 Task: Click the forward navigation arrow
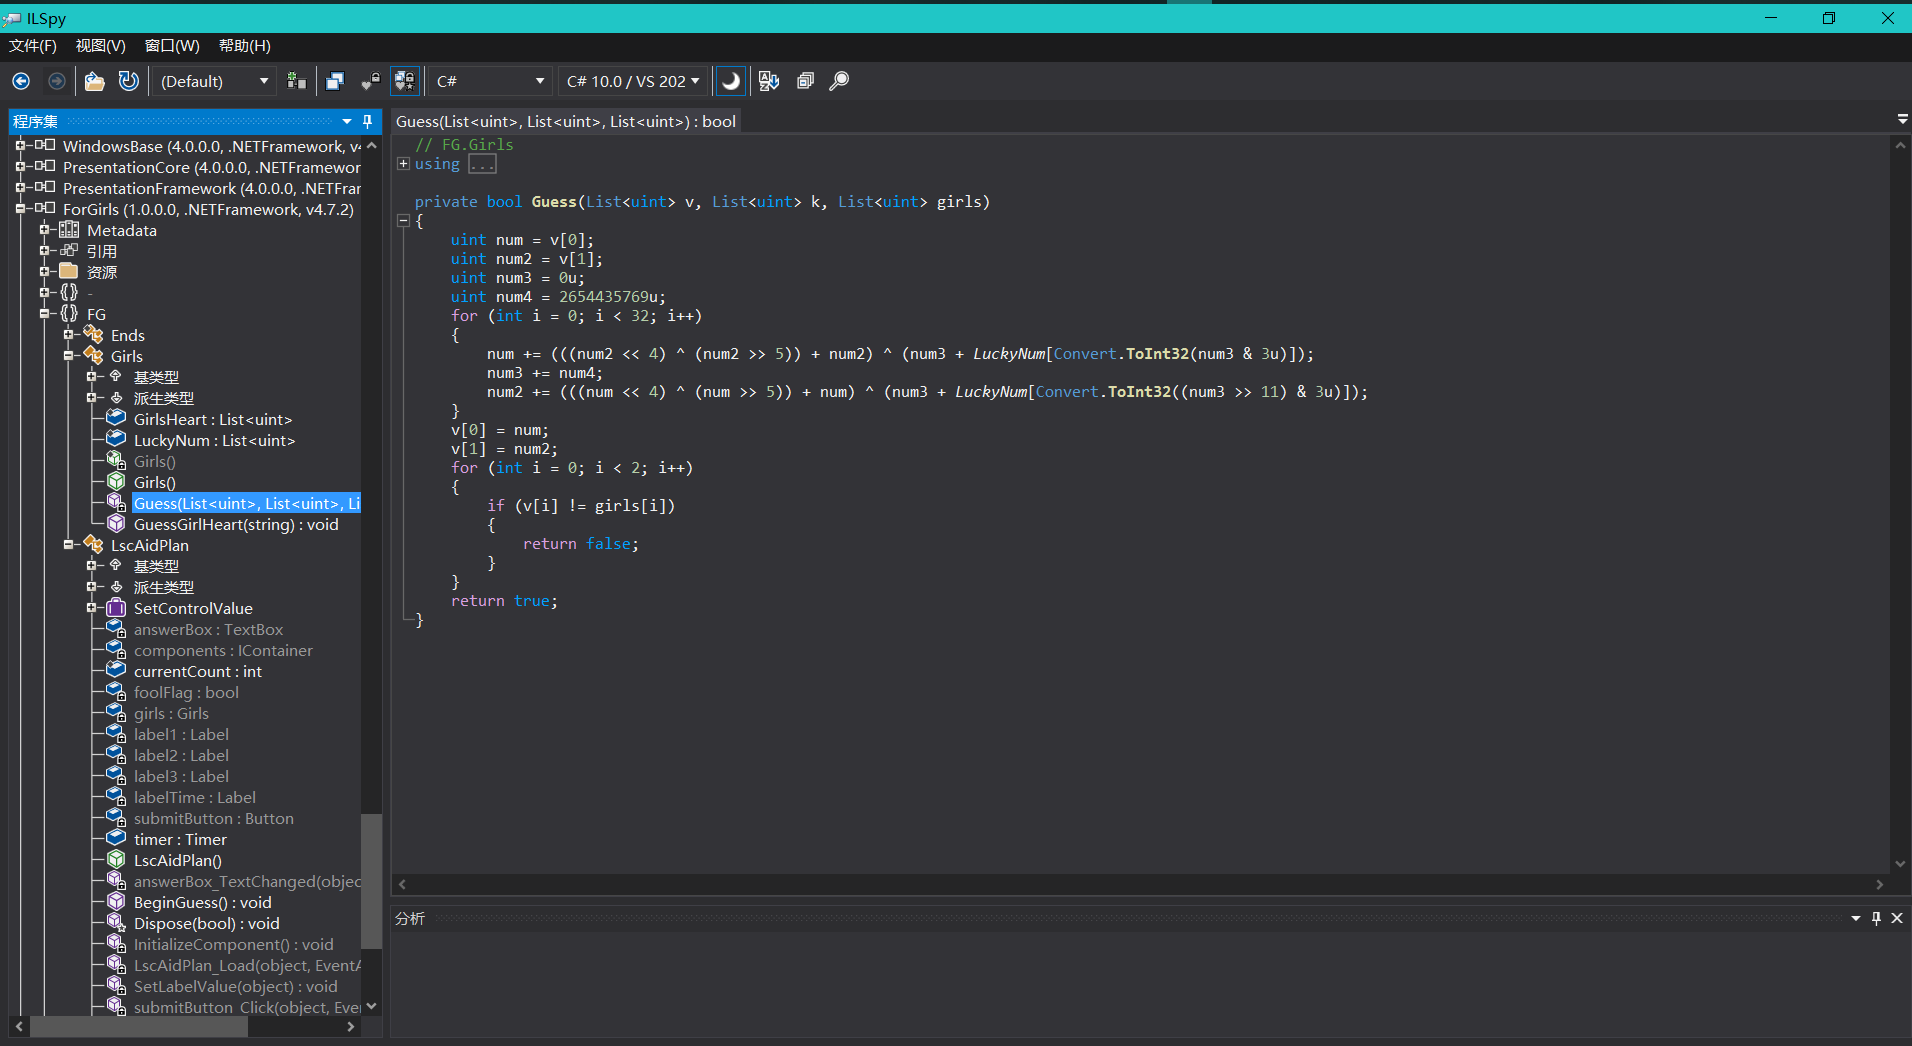coord(57,81)
